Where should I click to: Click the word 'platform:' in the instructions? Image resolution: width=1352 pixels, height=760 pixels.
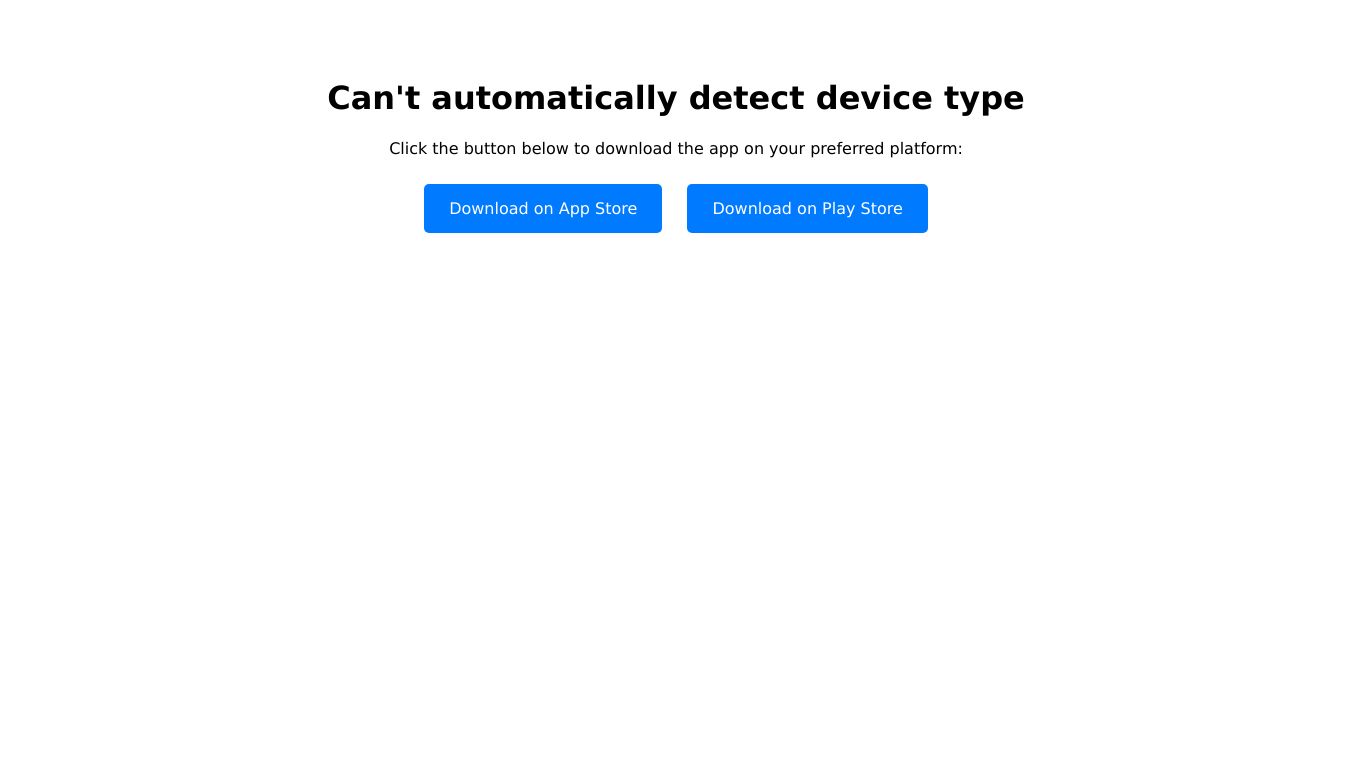[926, 149]
